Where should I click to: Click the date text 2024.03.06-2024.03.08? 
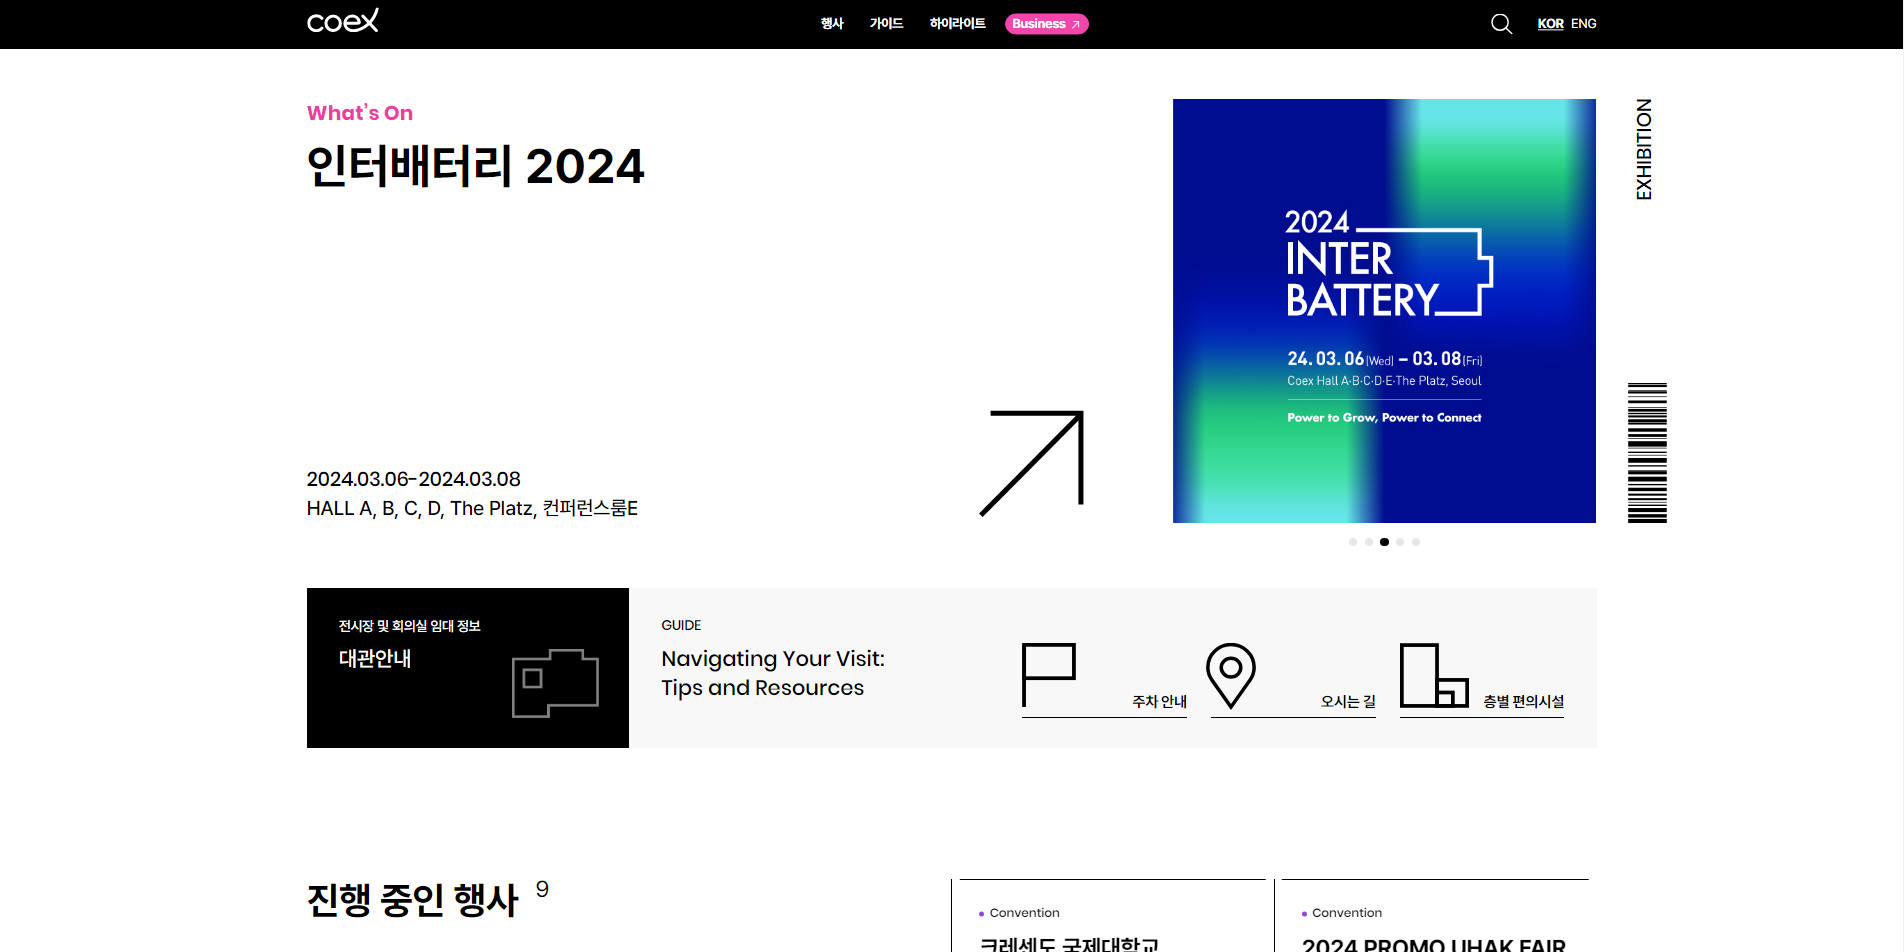[414, 480]
